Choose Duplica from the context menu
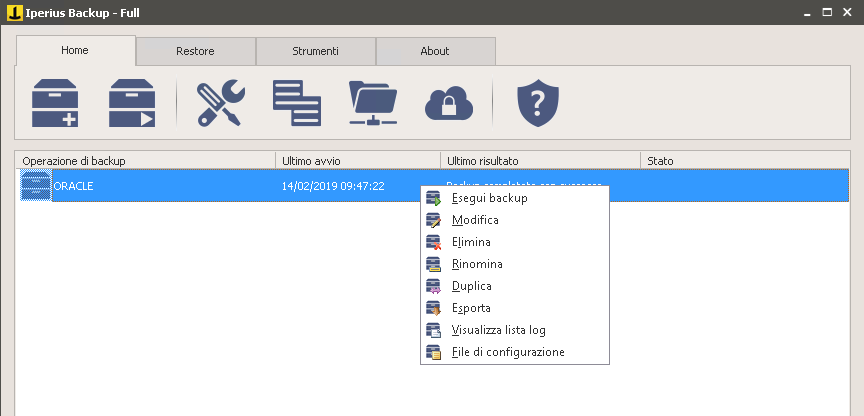The image size is (864, 416). 515,287
